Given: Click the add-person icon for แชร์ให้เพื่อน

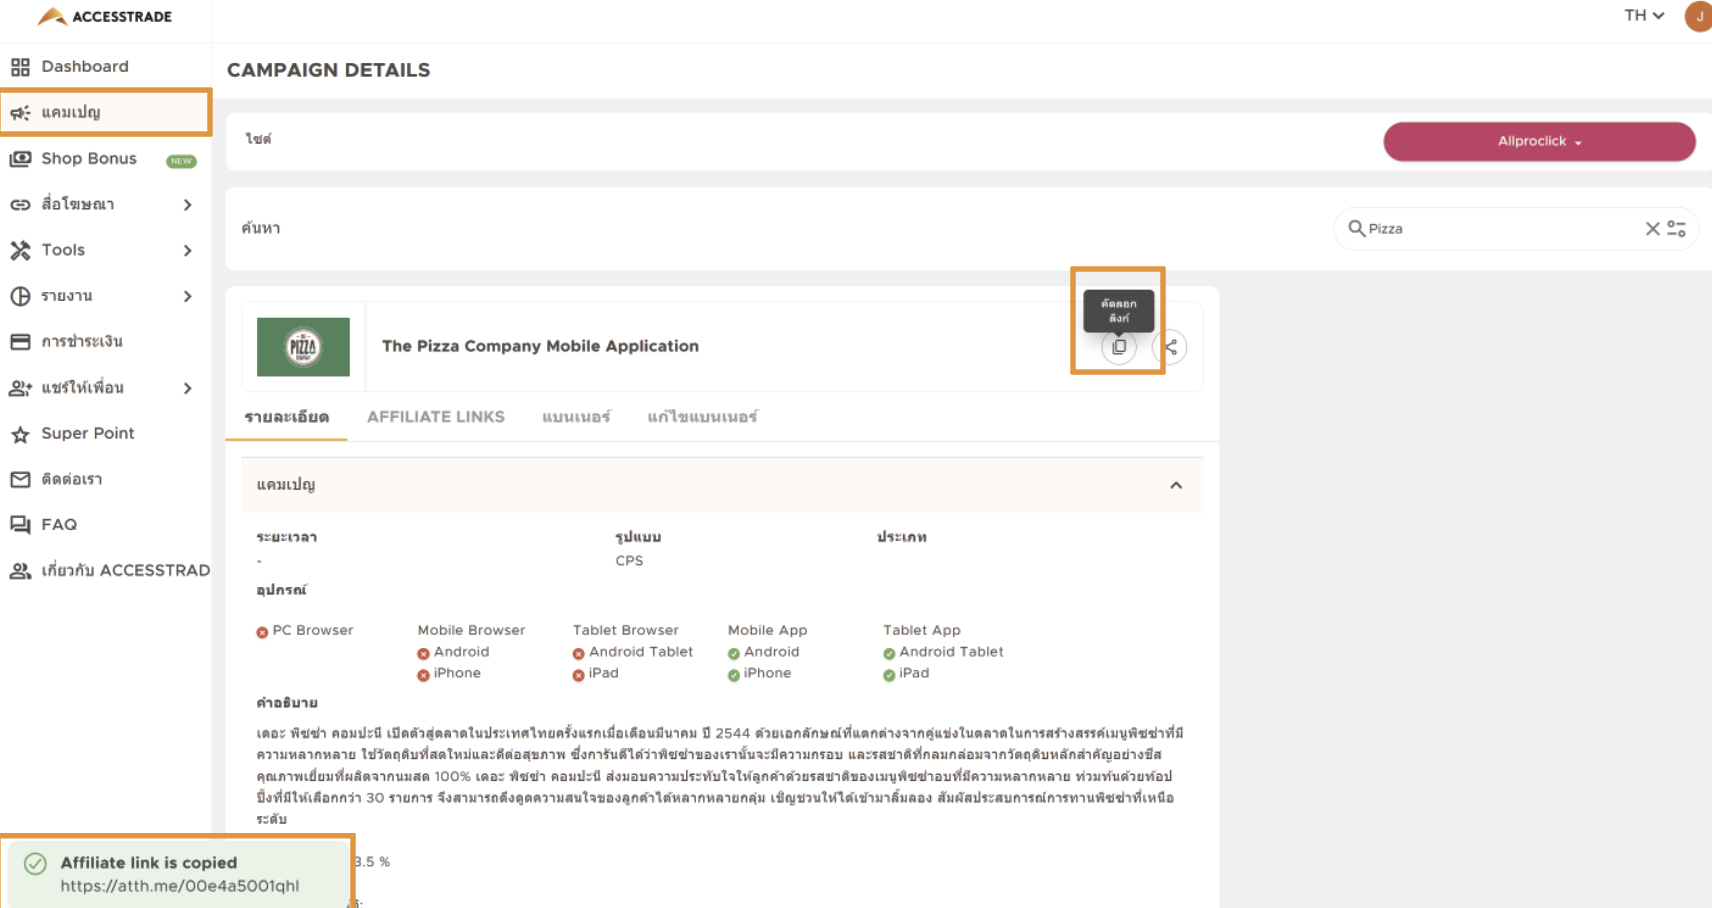Looking at the screenshot, I should [20, 388].
